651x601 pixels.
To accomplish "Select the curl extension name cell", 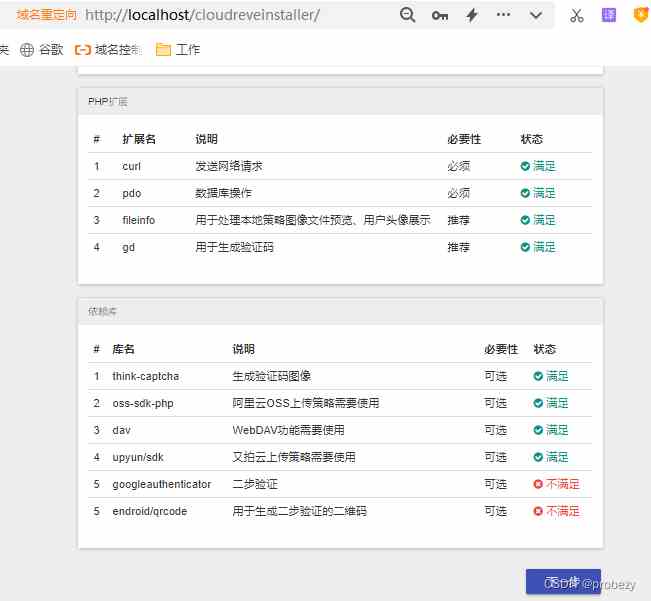I will 132,166.
